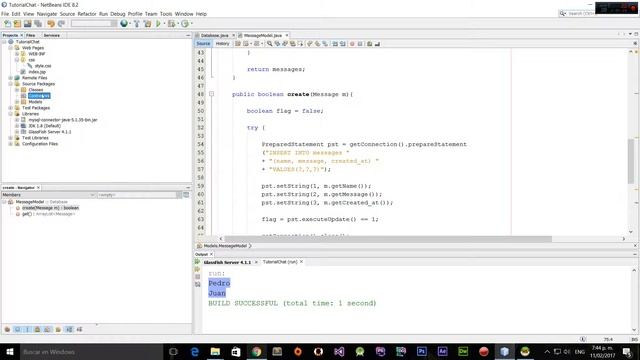Click the Models.MessageModel breadcrumb
This screenshot has height=360, width=640.
(225, 246)
